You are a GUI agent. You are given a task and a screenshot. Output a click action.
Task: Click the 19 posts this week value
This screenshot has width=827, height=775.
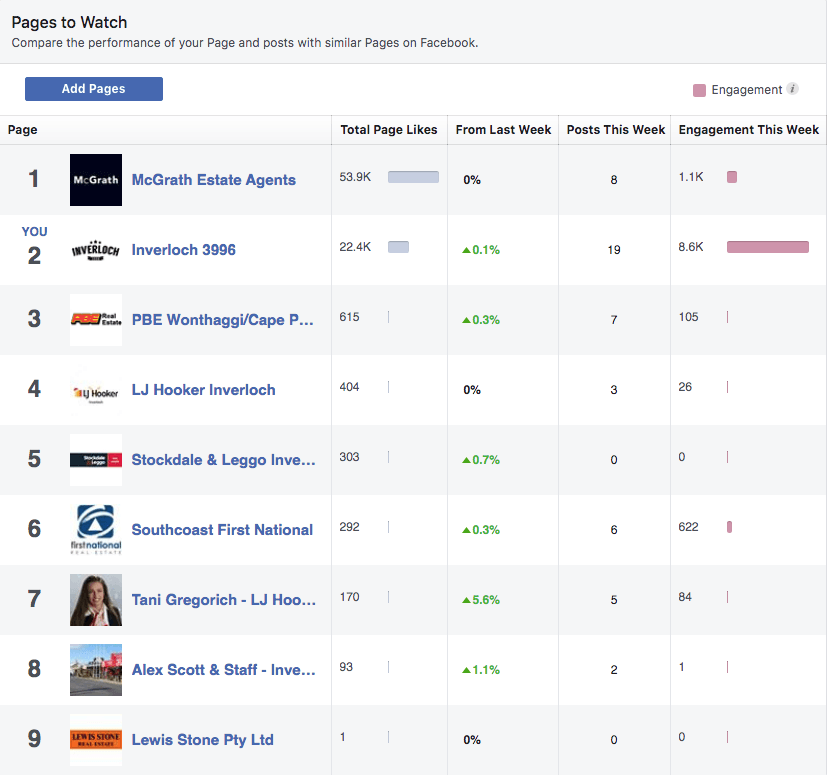pyautogui.click(x=614, y=250)
